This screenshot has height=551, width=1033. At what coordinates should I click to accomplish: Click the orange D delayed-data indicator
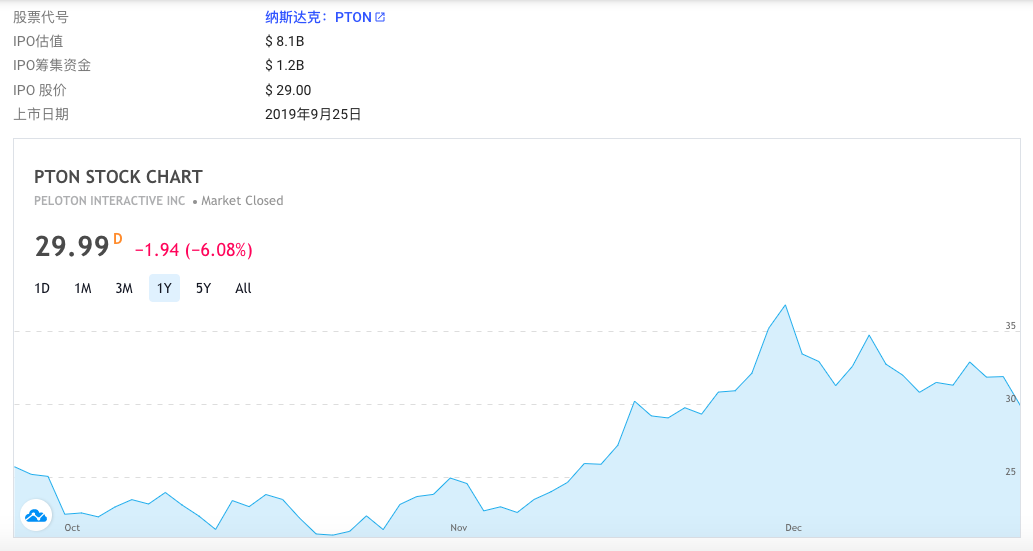point(118,239)
